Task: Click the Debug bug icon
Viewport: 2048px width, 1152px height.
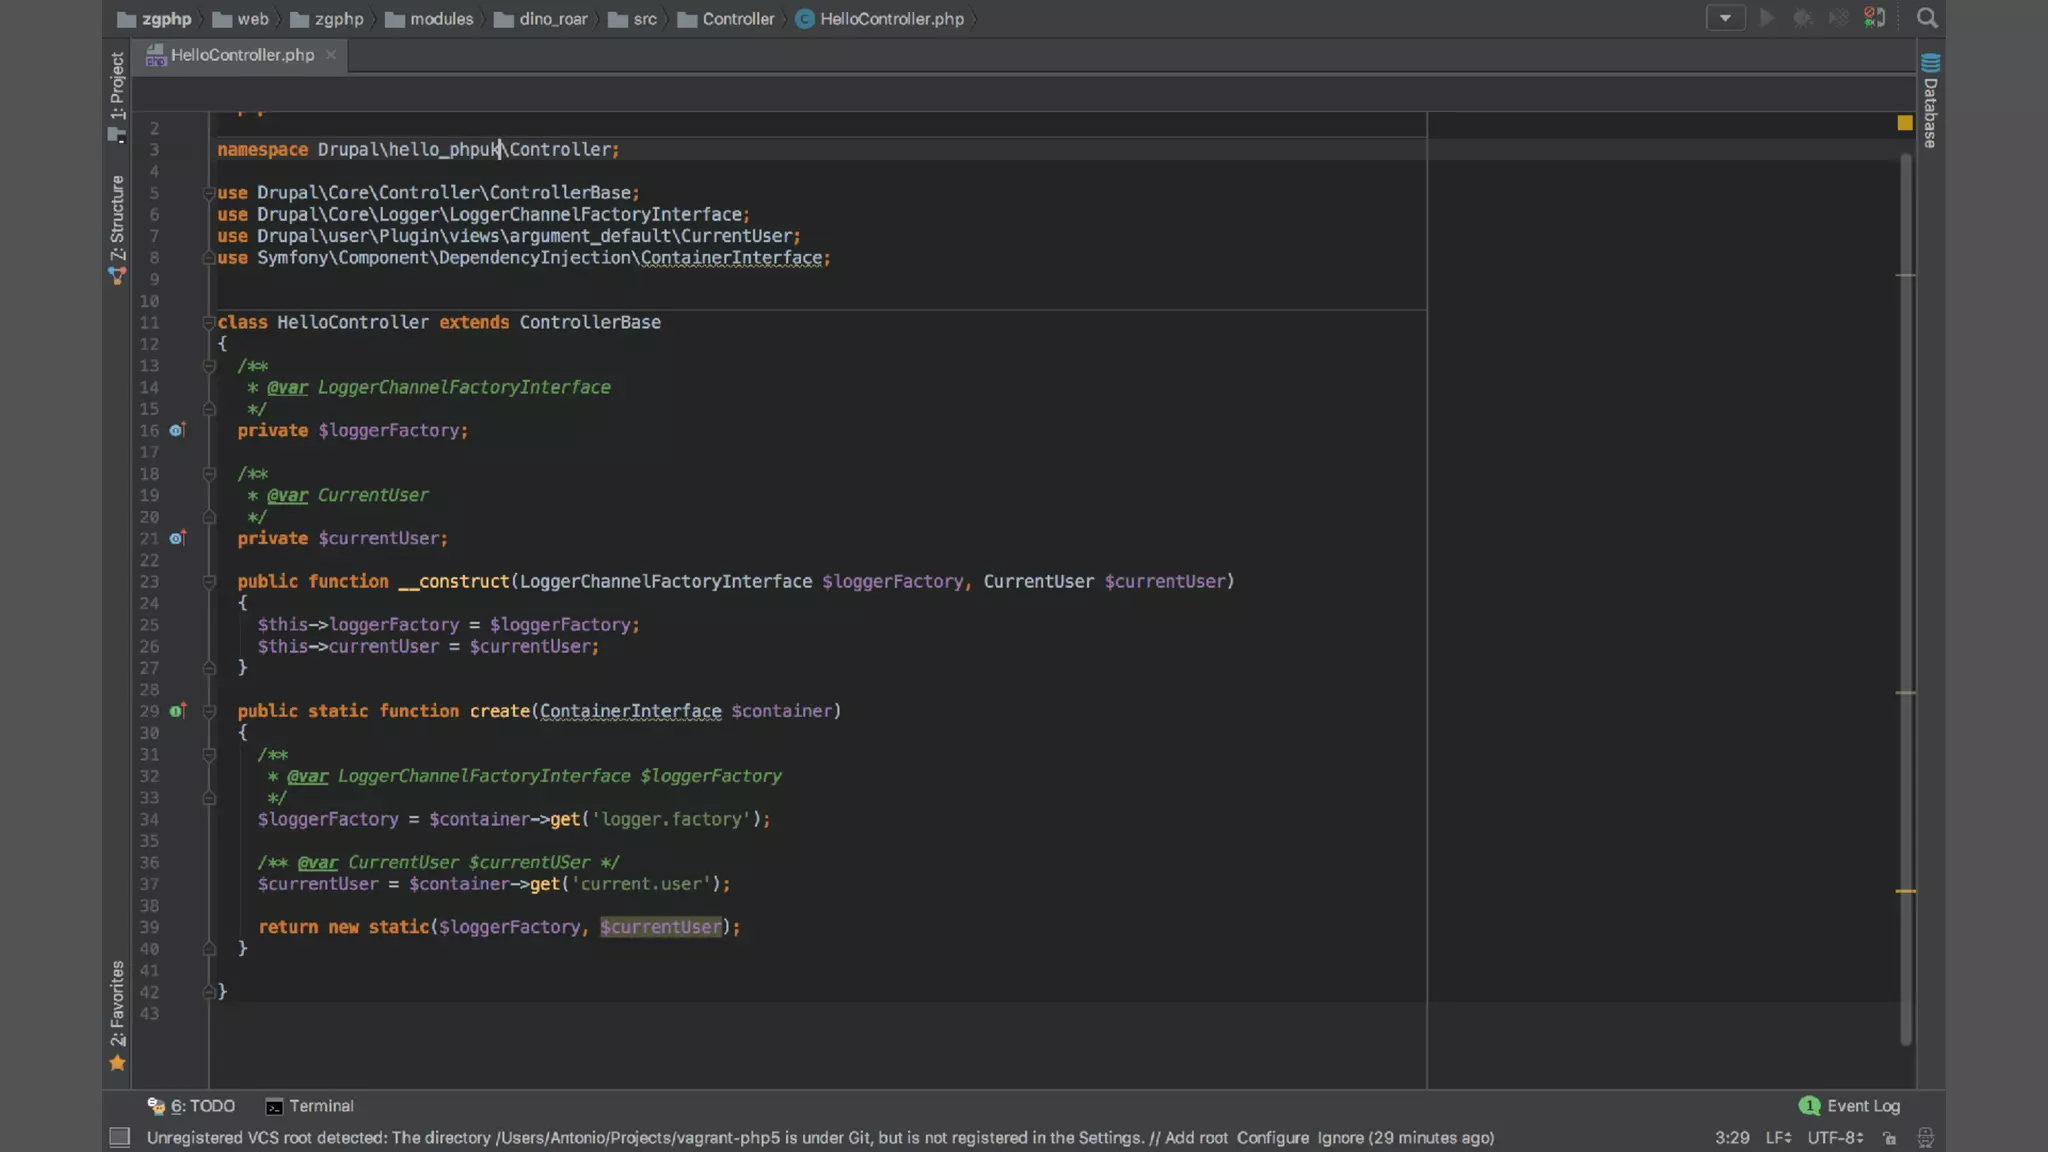Action: (1802, 18)
